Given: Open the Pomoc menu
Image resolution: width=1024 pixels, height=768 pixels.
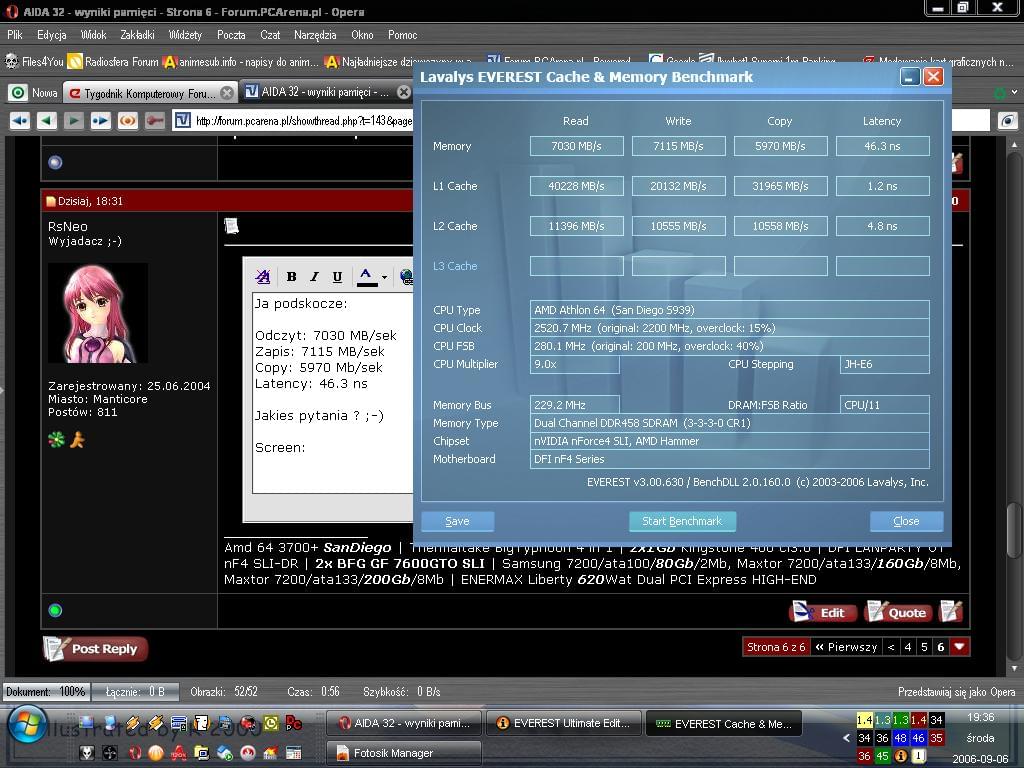Looking at the screenshot, I should [x=402, y=35].
